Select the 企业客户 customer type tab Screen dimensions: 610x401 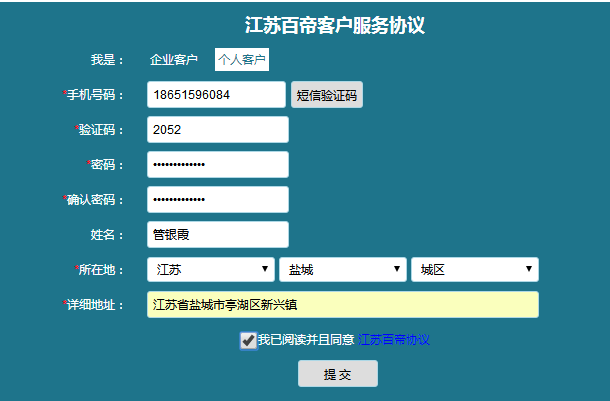[x=174, y=60]
